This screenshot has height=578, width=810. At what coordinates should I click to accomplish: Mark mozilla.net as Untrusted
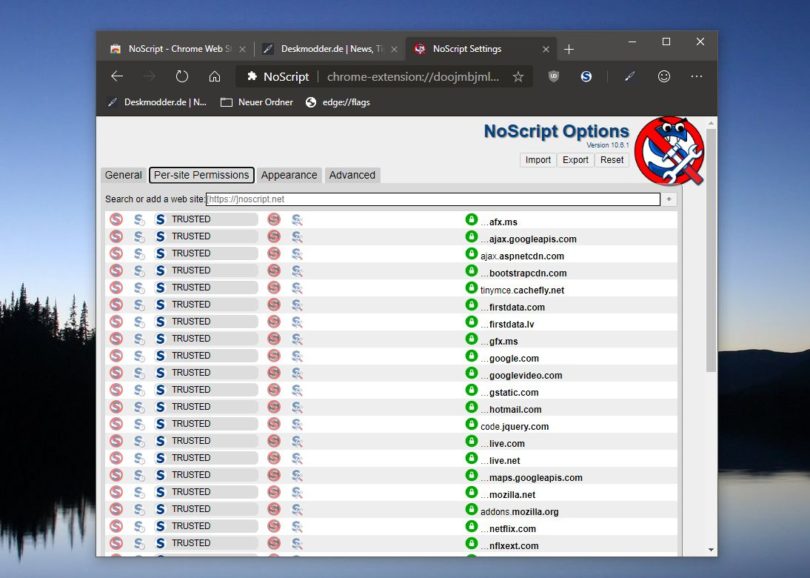274,492
